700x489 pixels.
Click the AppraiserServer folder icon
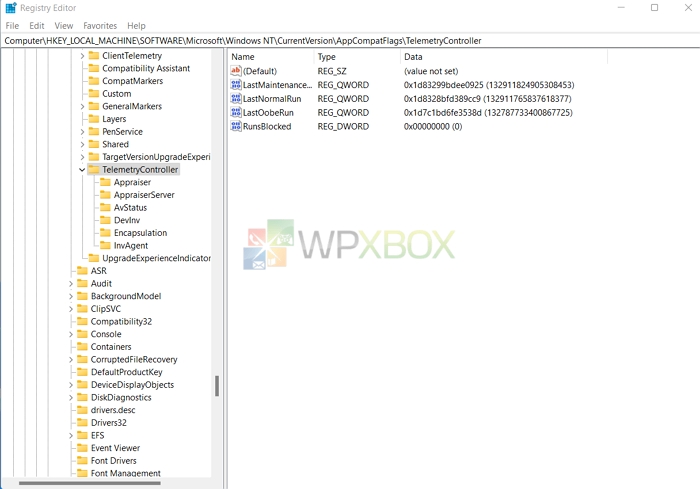tap(105, 195)
